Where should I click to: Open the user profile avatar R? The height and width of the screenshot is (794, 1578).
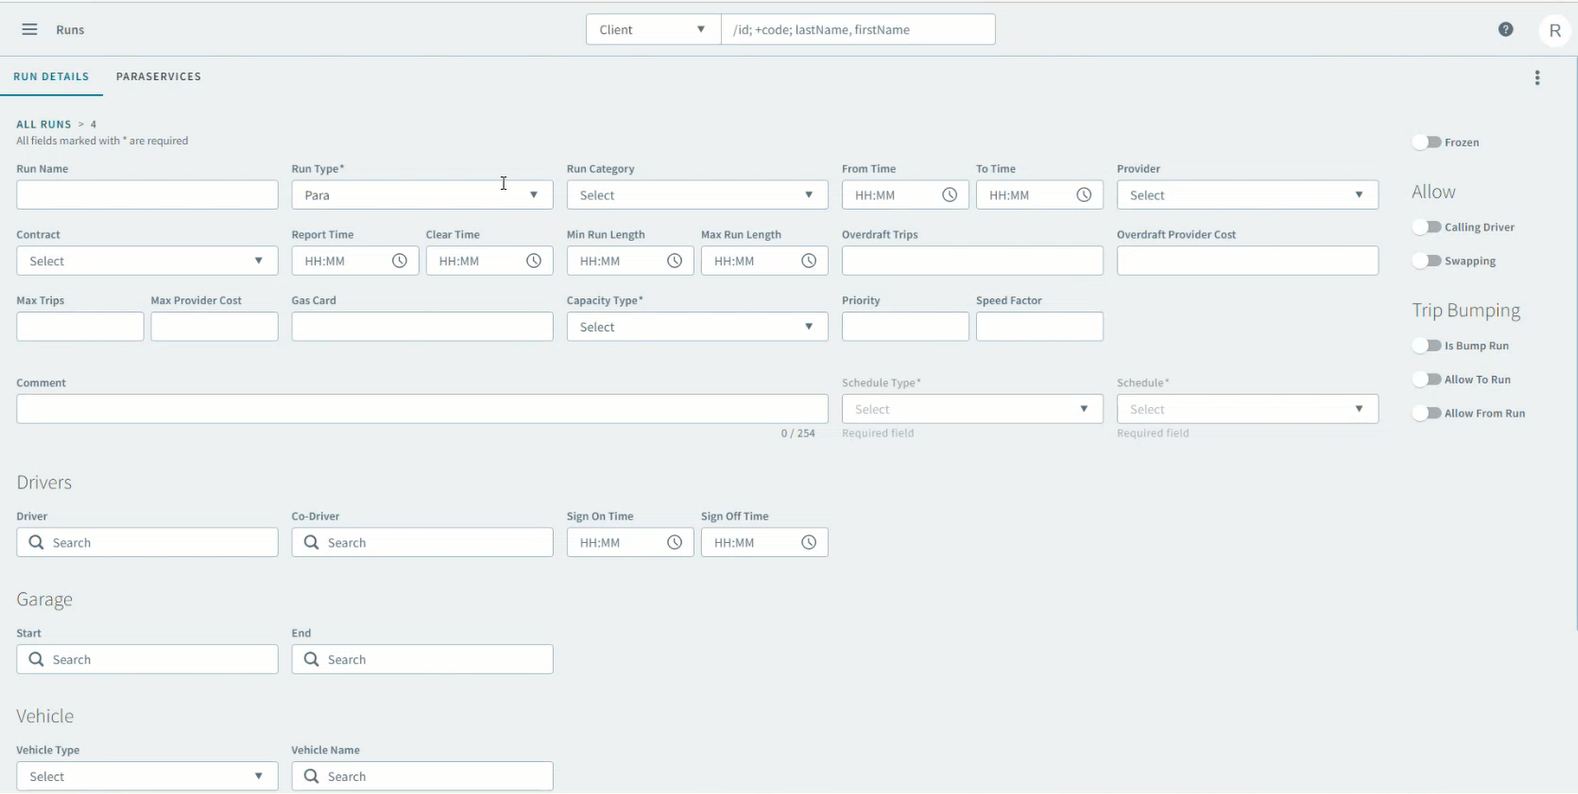[x=1554, y=30]
